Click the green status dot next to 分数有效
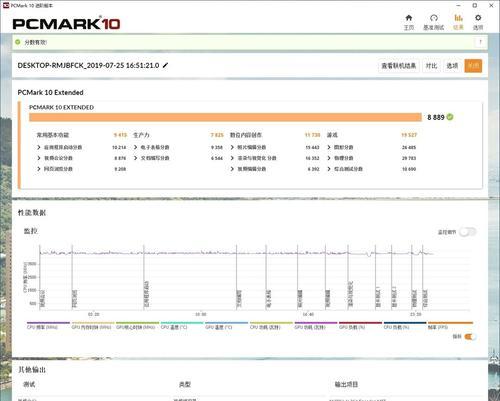500x401 pixels. 18,42
